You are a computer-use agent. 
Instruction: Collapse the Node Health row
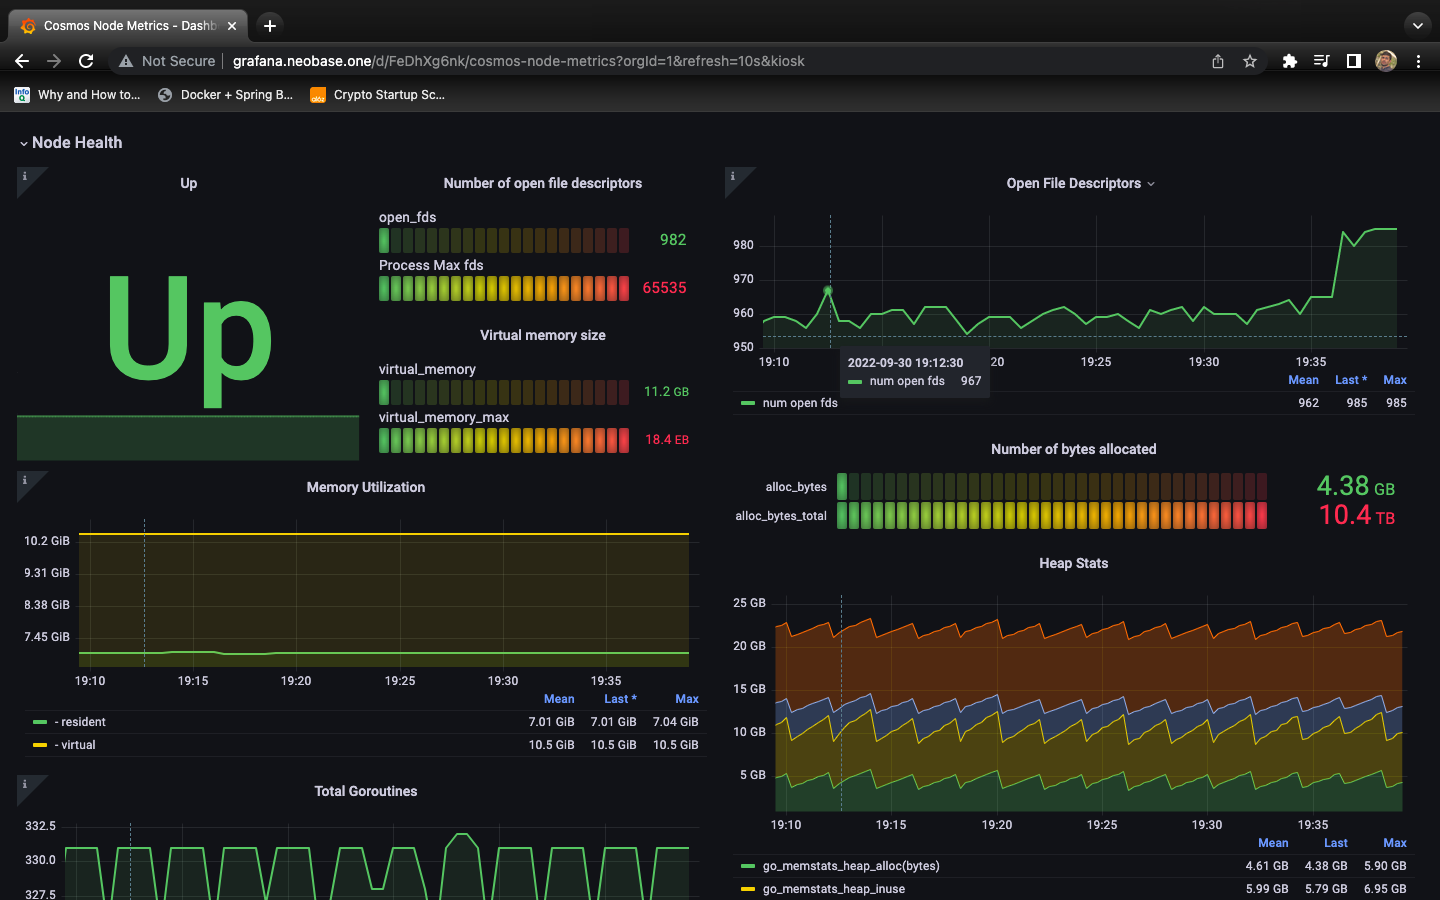[70, 143]
